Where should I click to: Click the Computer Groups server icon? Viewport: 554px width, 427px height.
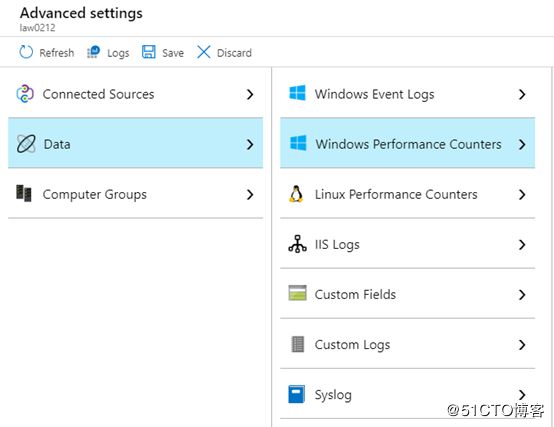pos(24,194)
